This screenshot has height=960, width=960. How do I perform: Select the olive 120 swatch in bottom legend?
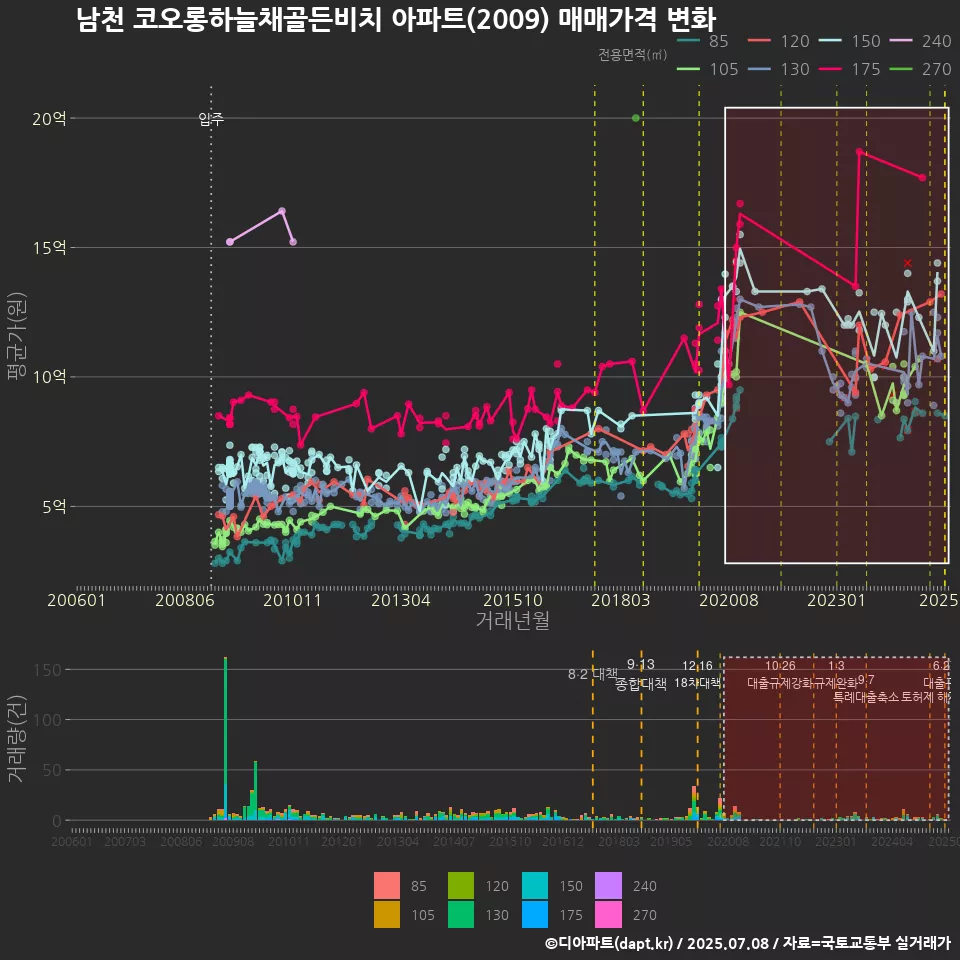(461, 885)
